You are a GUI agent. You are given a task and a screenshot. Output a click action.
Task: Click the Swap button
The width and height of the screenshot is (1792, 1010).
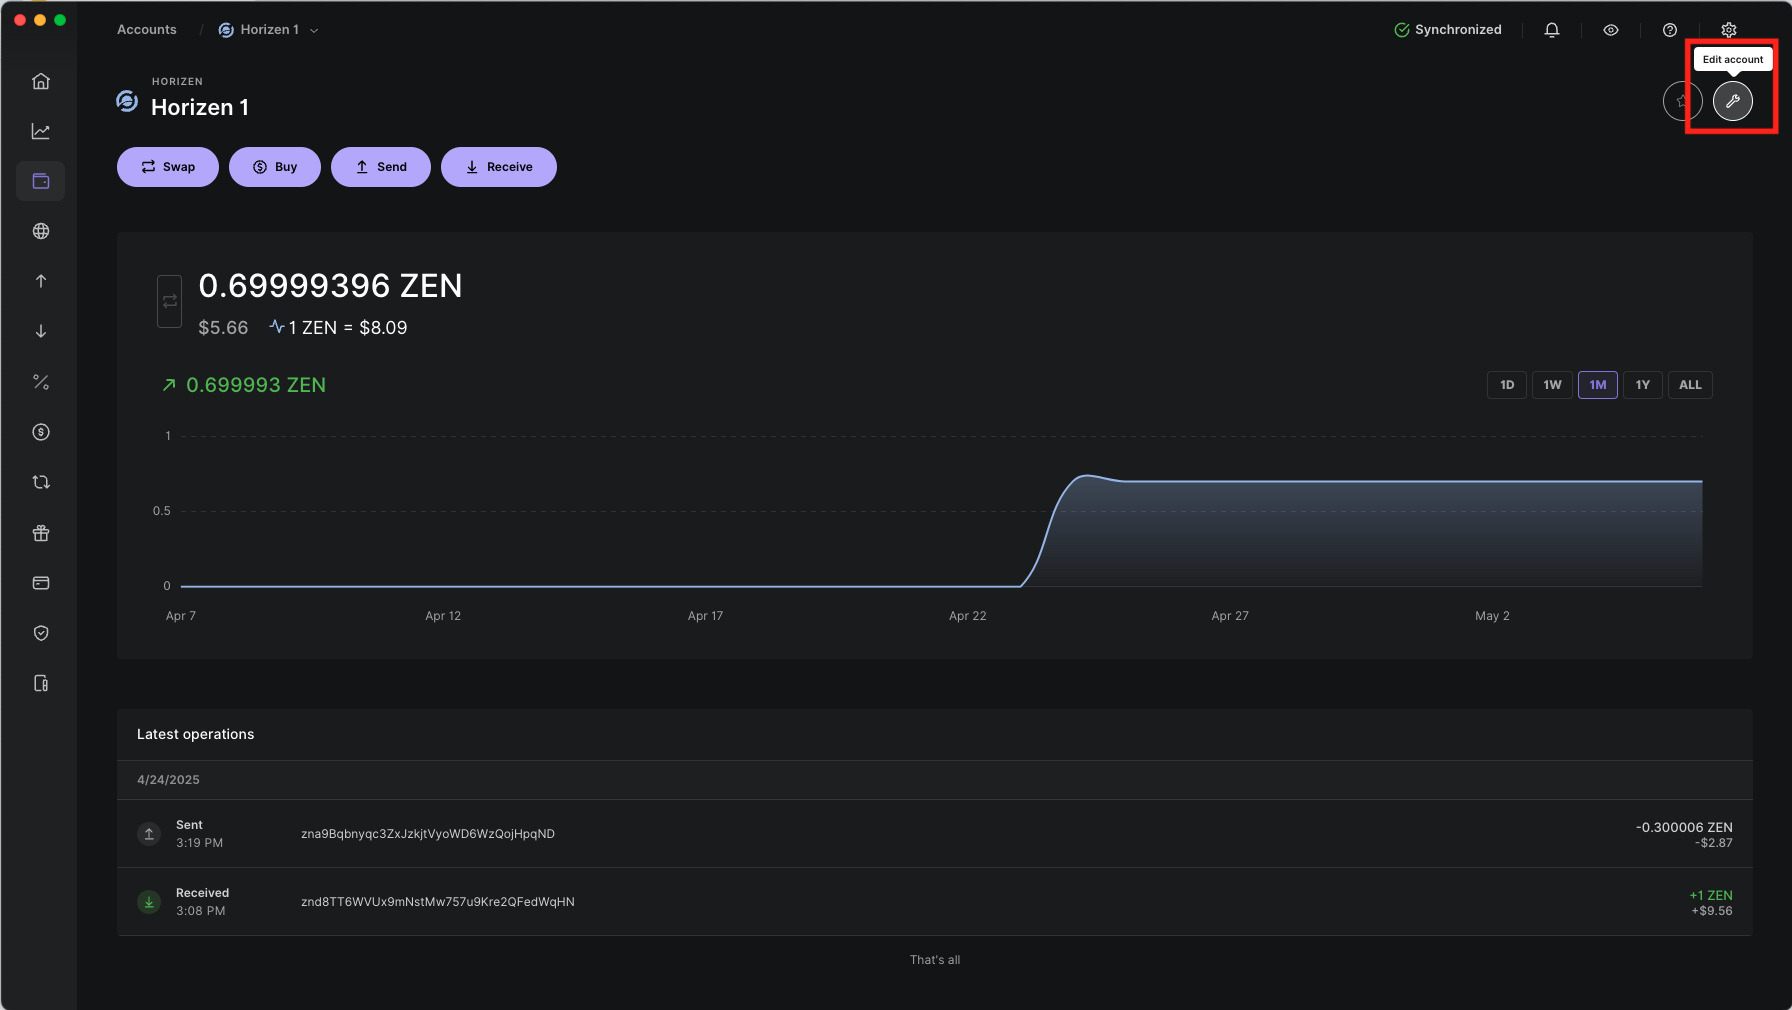[x=168, y=167]
